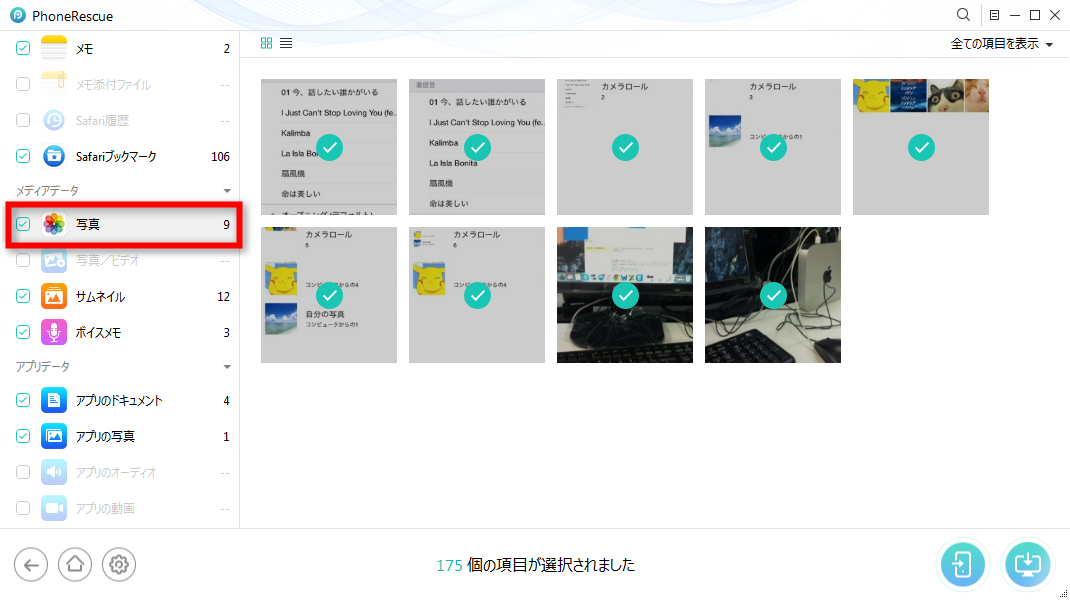The height and width of the screenshot is (600, 1070).
Task: Return to the home screen
Action: coord(74,565)
